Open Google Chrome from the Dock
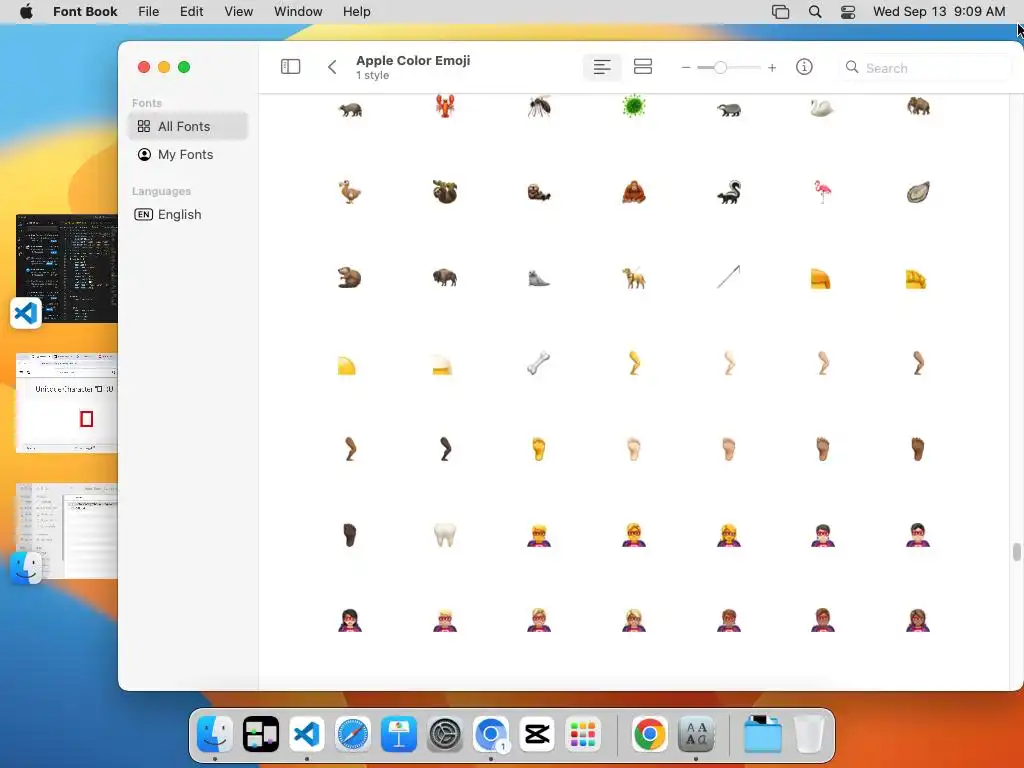The image size is (1024, 768). (x=649, y=734)
